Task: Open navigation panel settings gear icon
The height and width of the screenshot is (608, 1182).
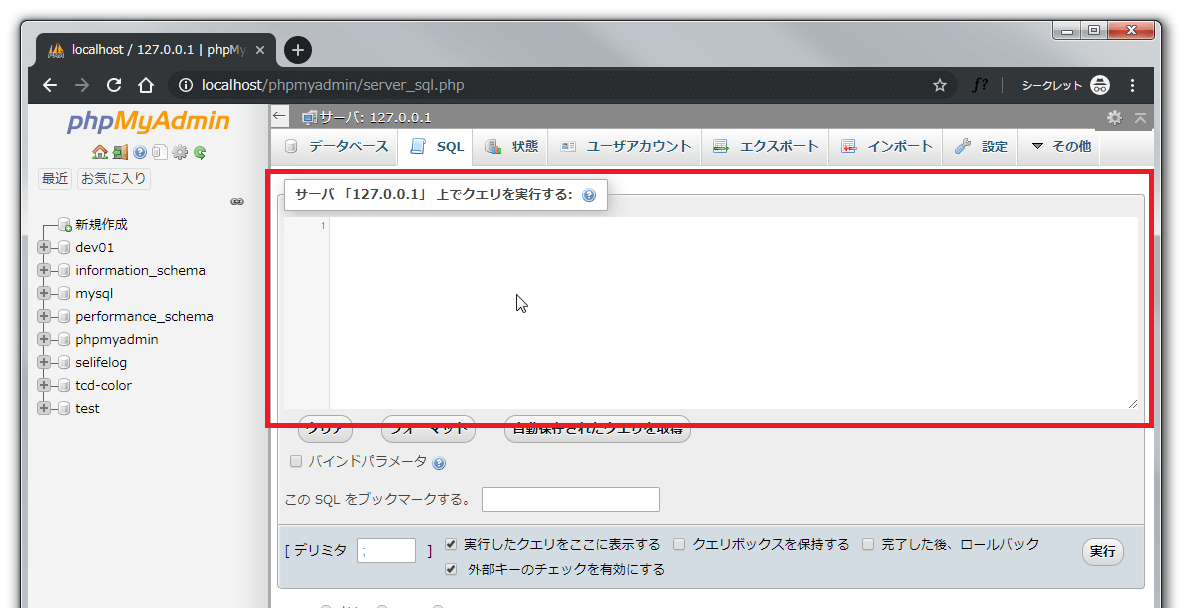Action: pos(180,153)
